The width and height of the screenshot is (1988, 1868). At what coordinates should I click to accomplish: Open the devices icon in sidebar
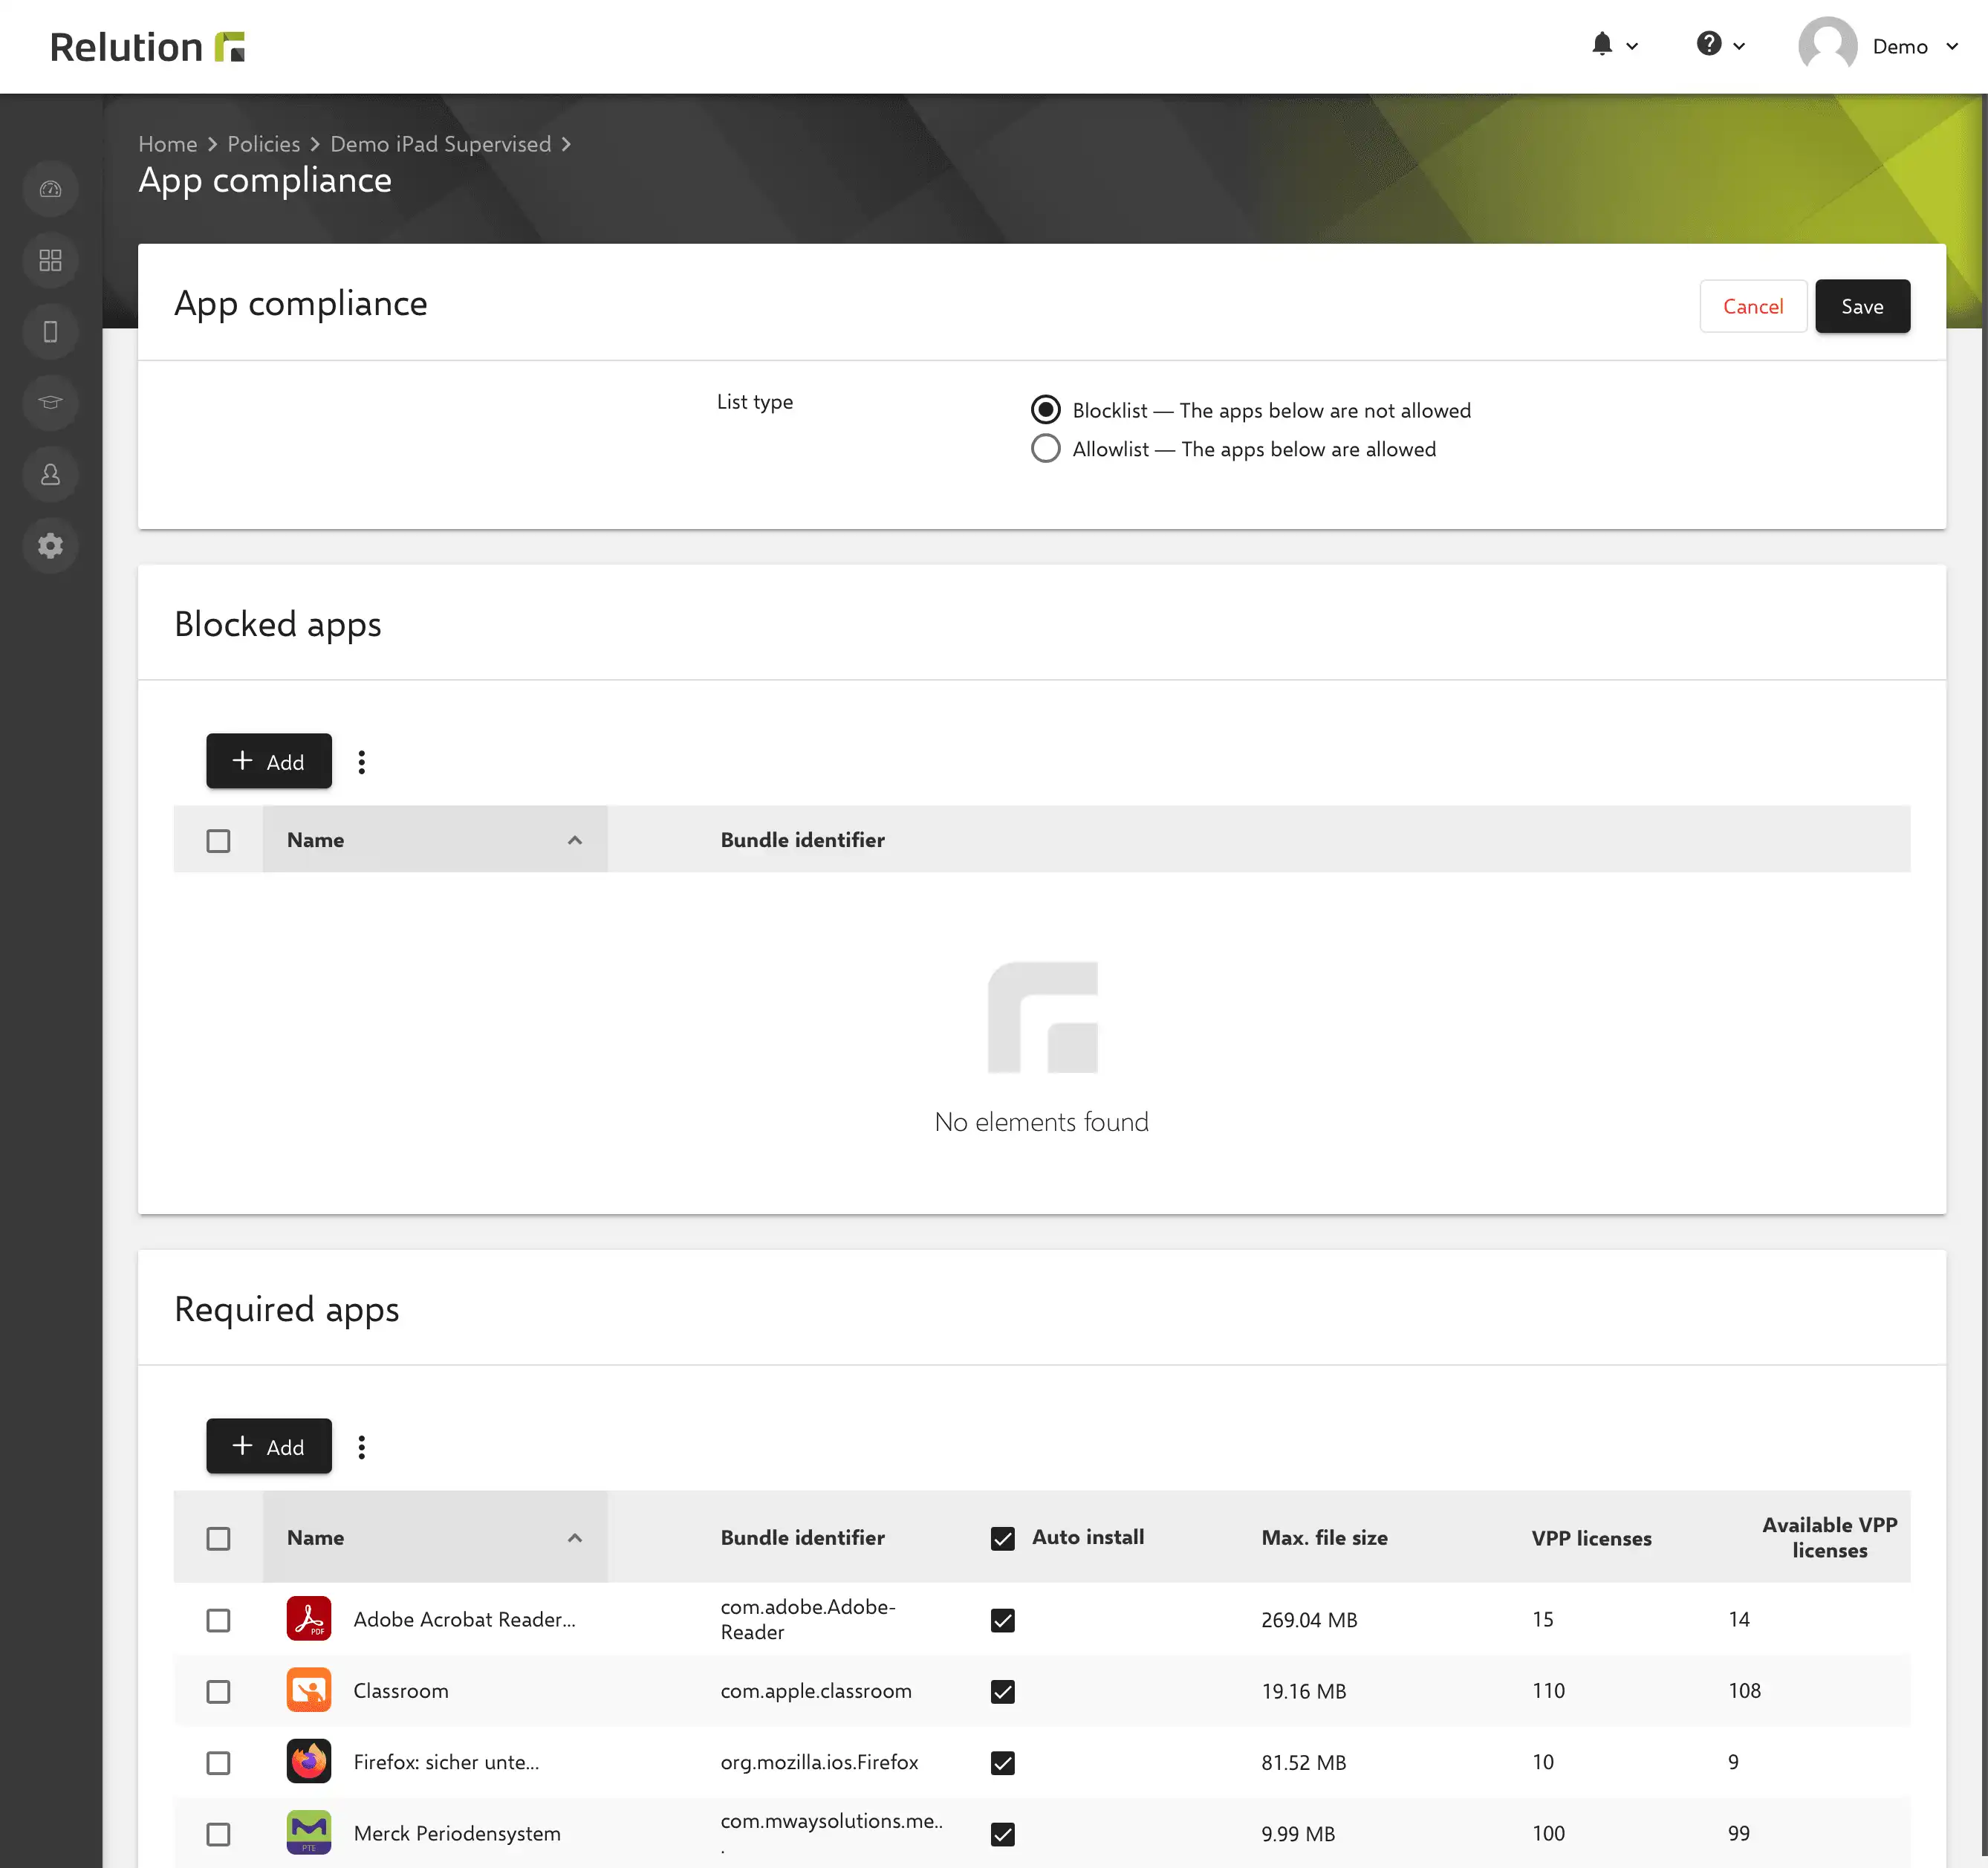click(x=50, y=331)
